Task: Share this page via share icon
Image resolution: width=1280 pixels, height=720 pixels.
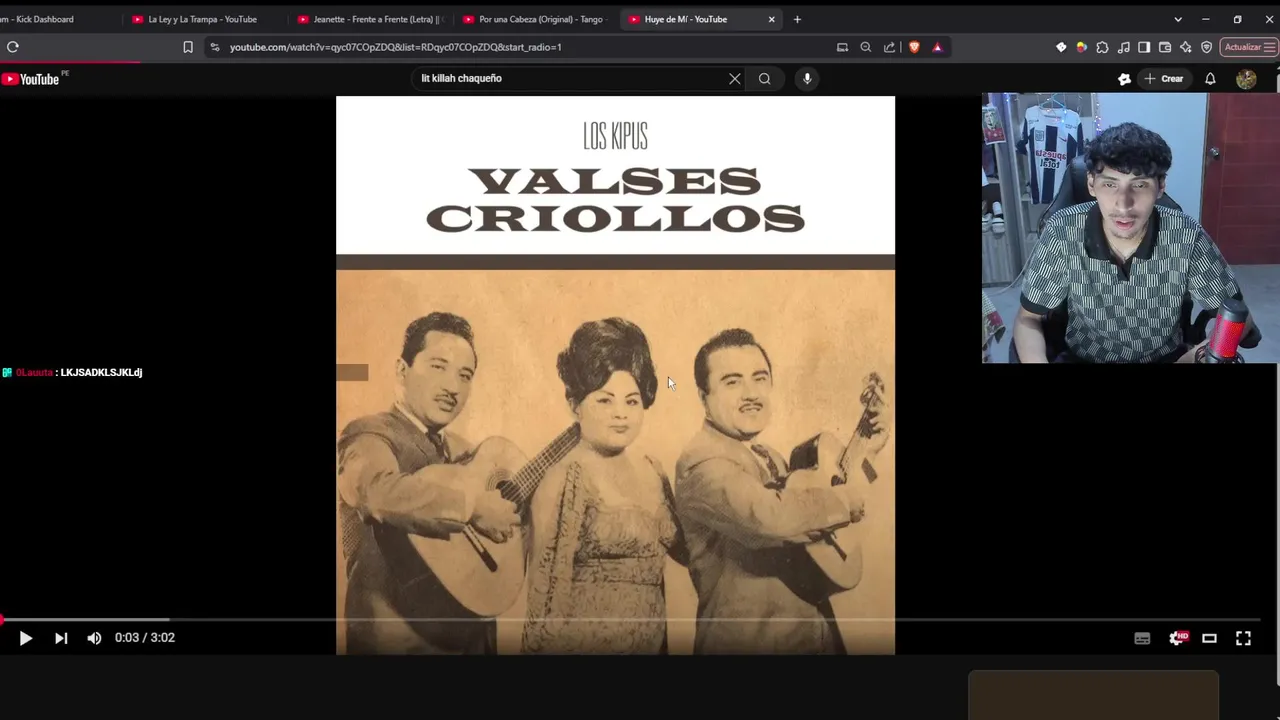Action: click(889, 47)
